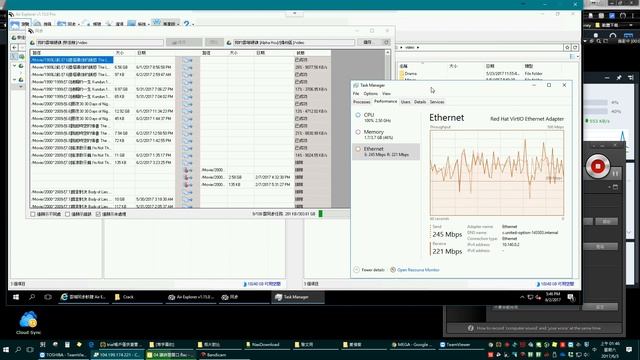Click the refresh icon in the sync window's top bar
Screen dimensions: 640x360
point(386,42)
